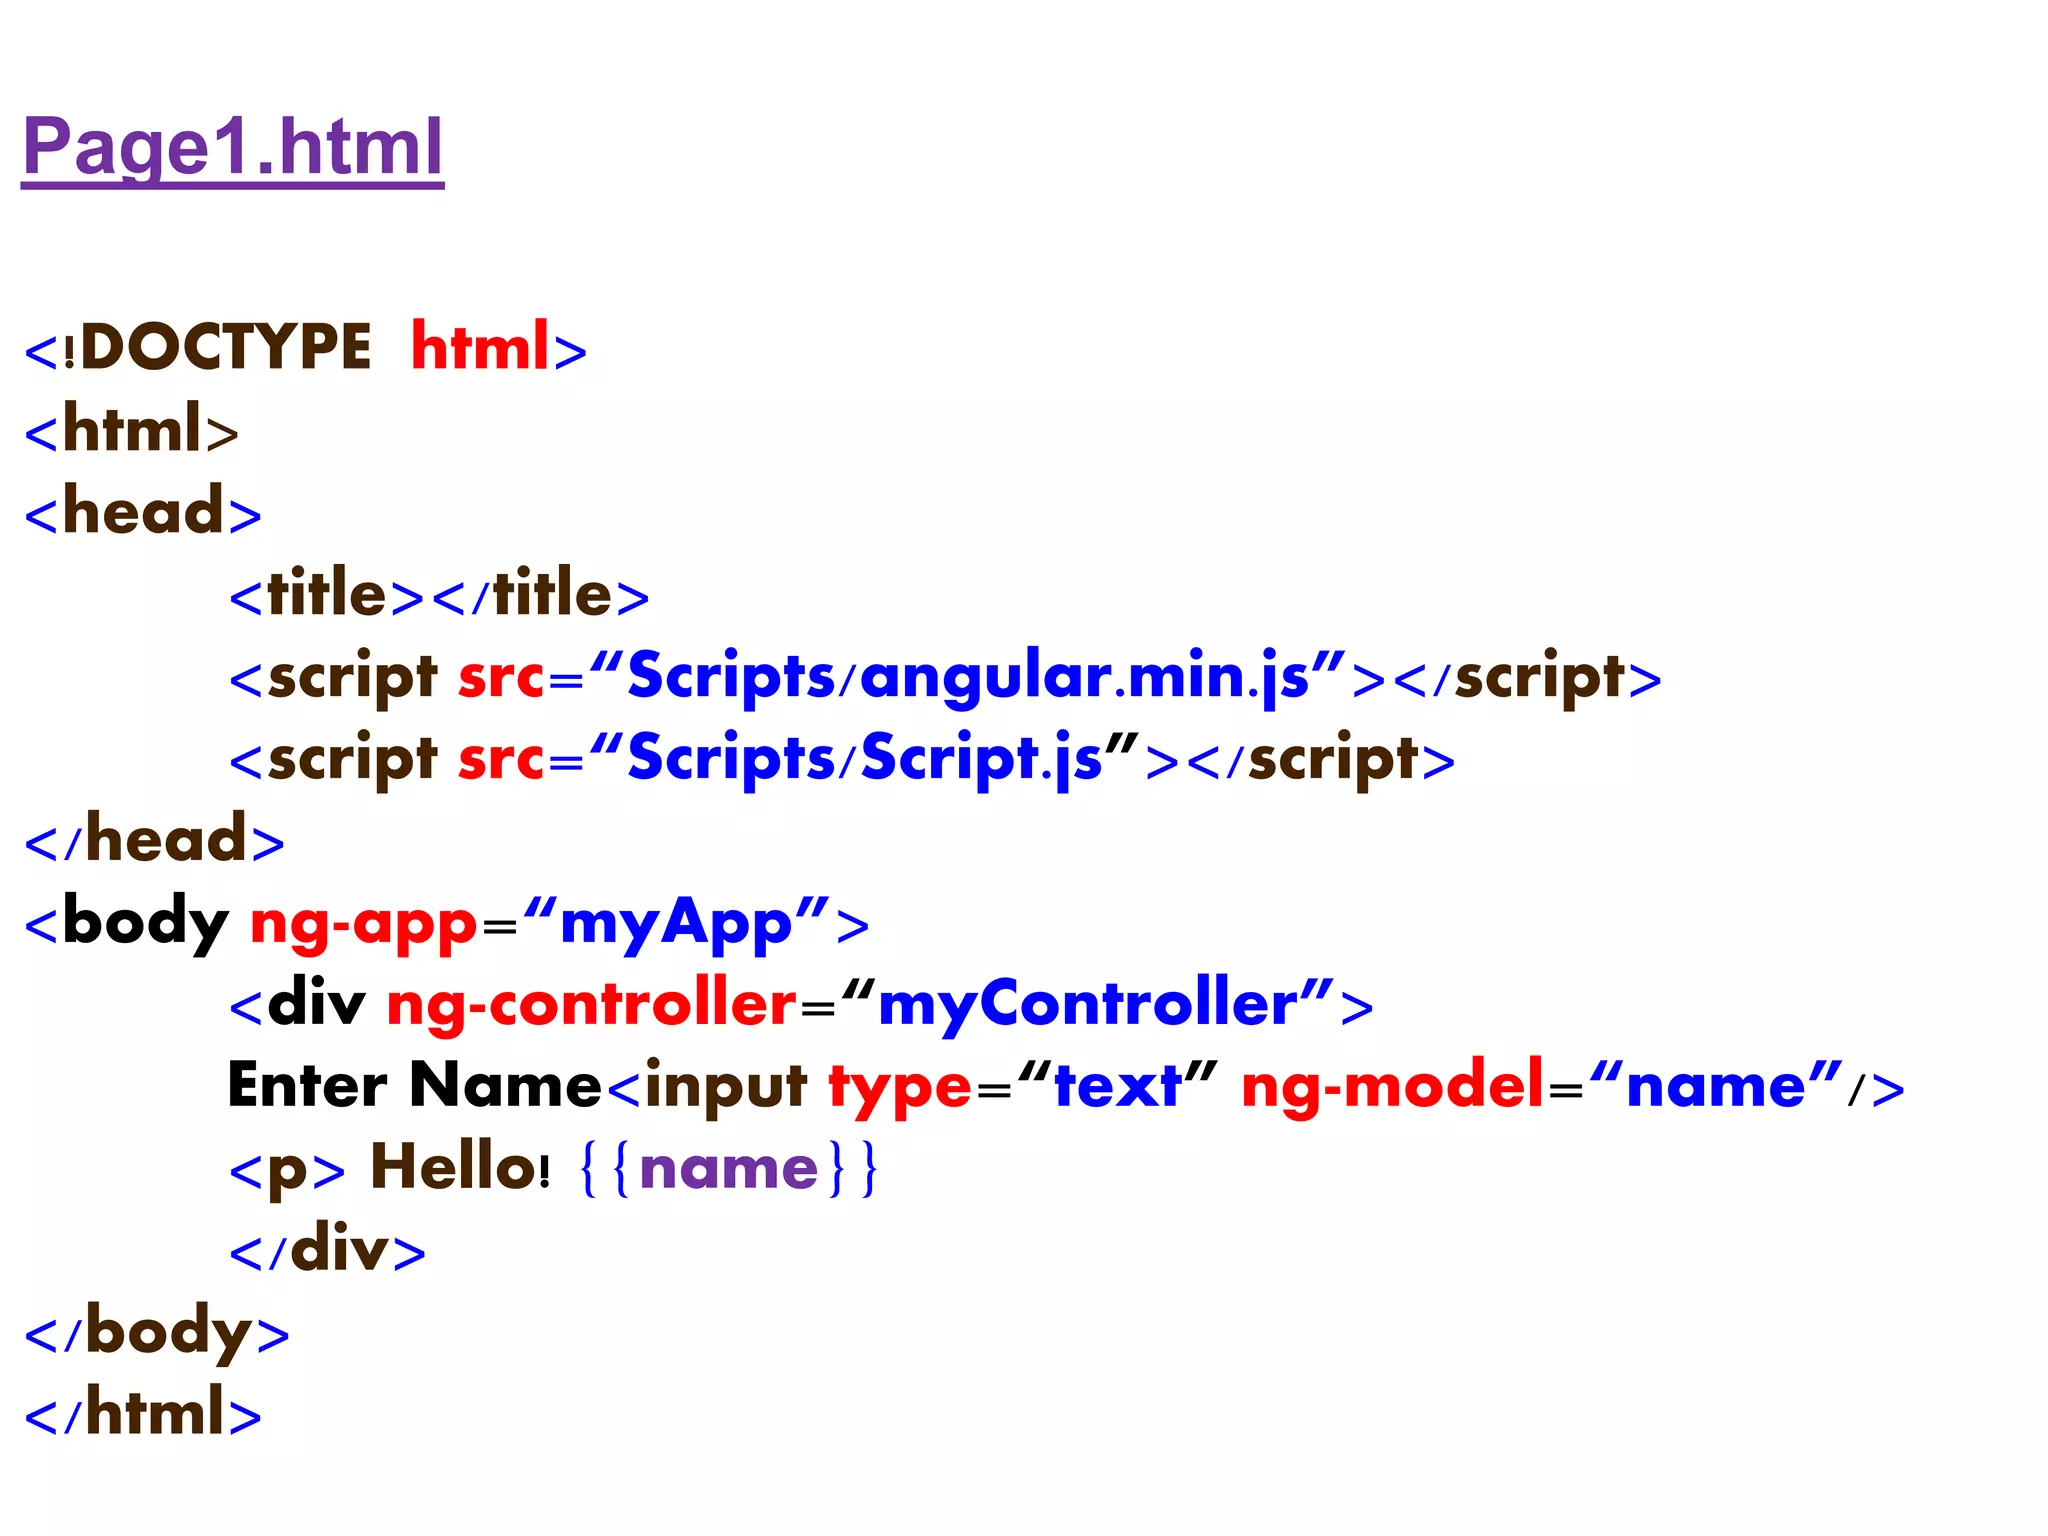The height and width of the screenshot is (1536, 2048).
Task: Click the script line with angular.min.js
Action: [x=945, y=680]
